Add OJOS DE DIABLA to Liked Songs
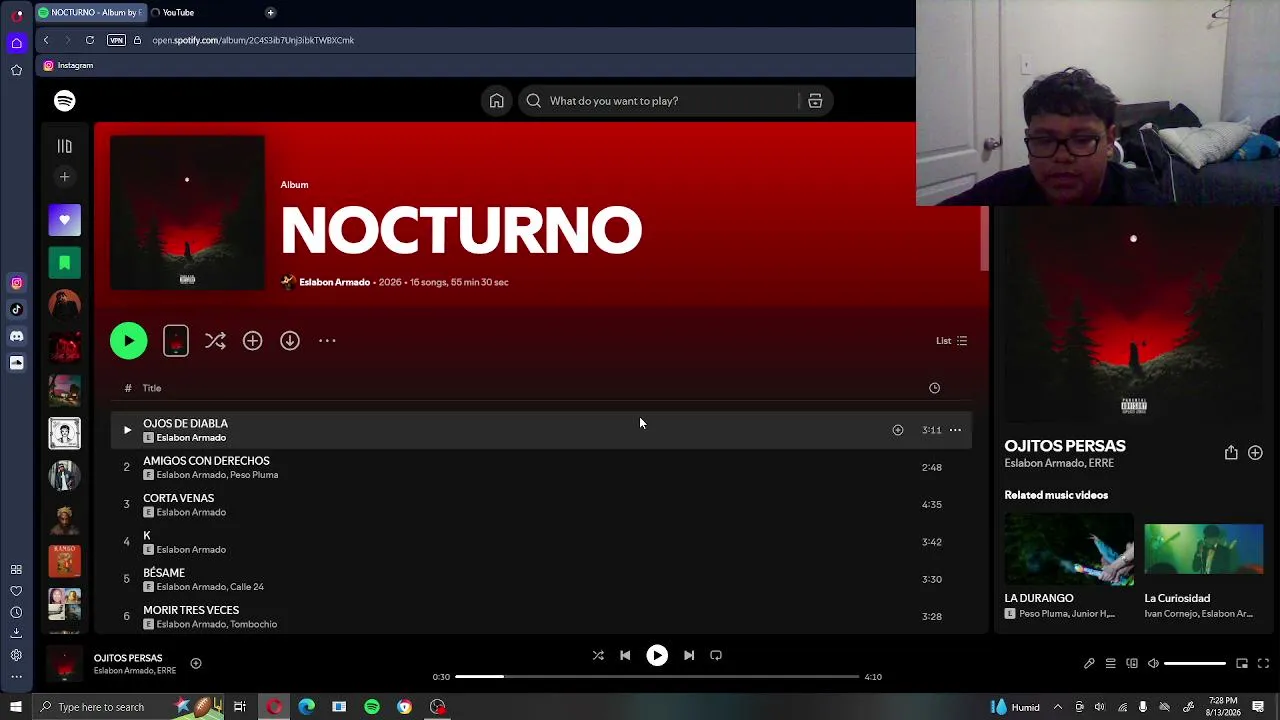This screenshot has width=1280, height=720. (898, 430)
